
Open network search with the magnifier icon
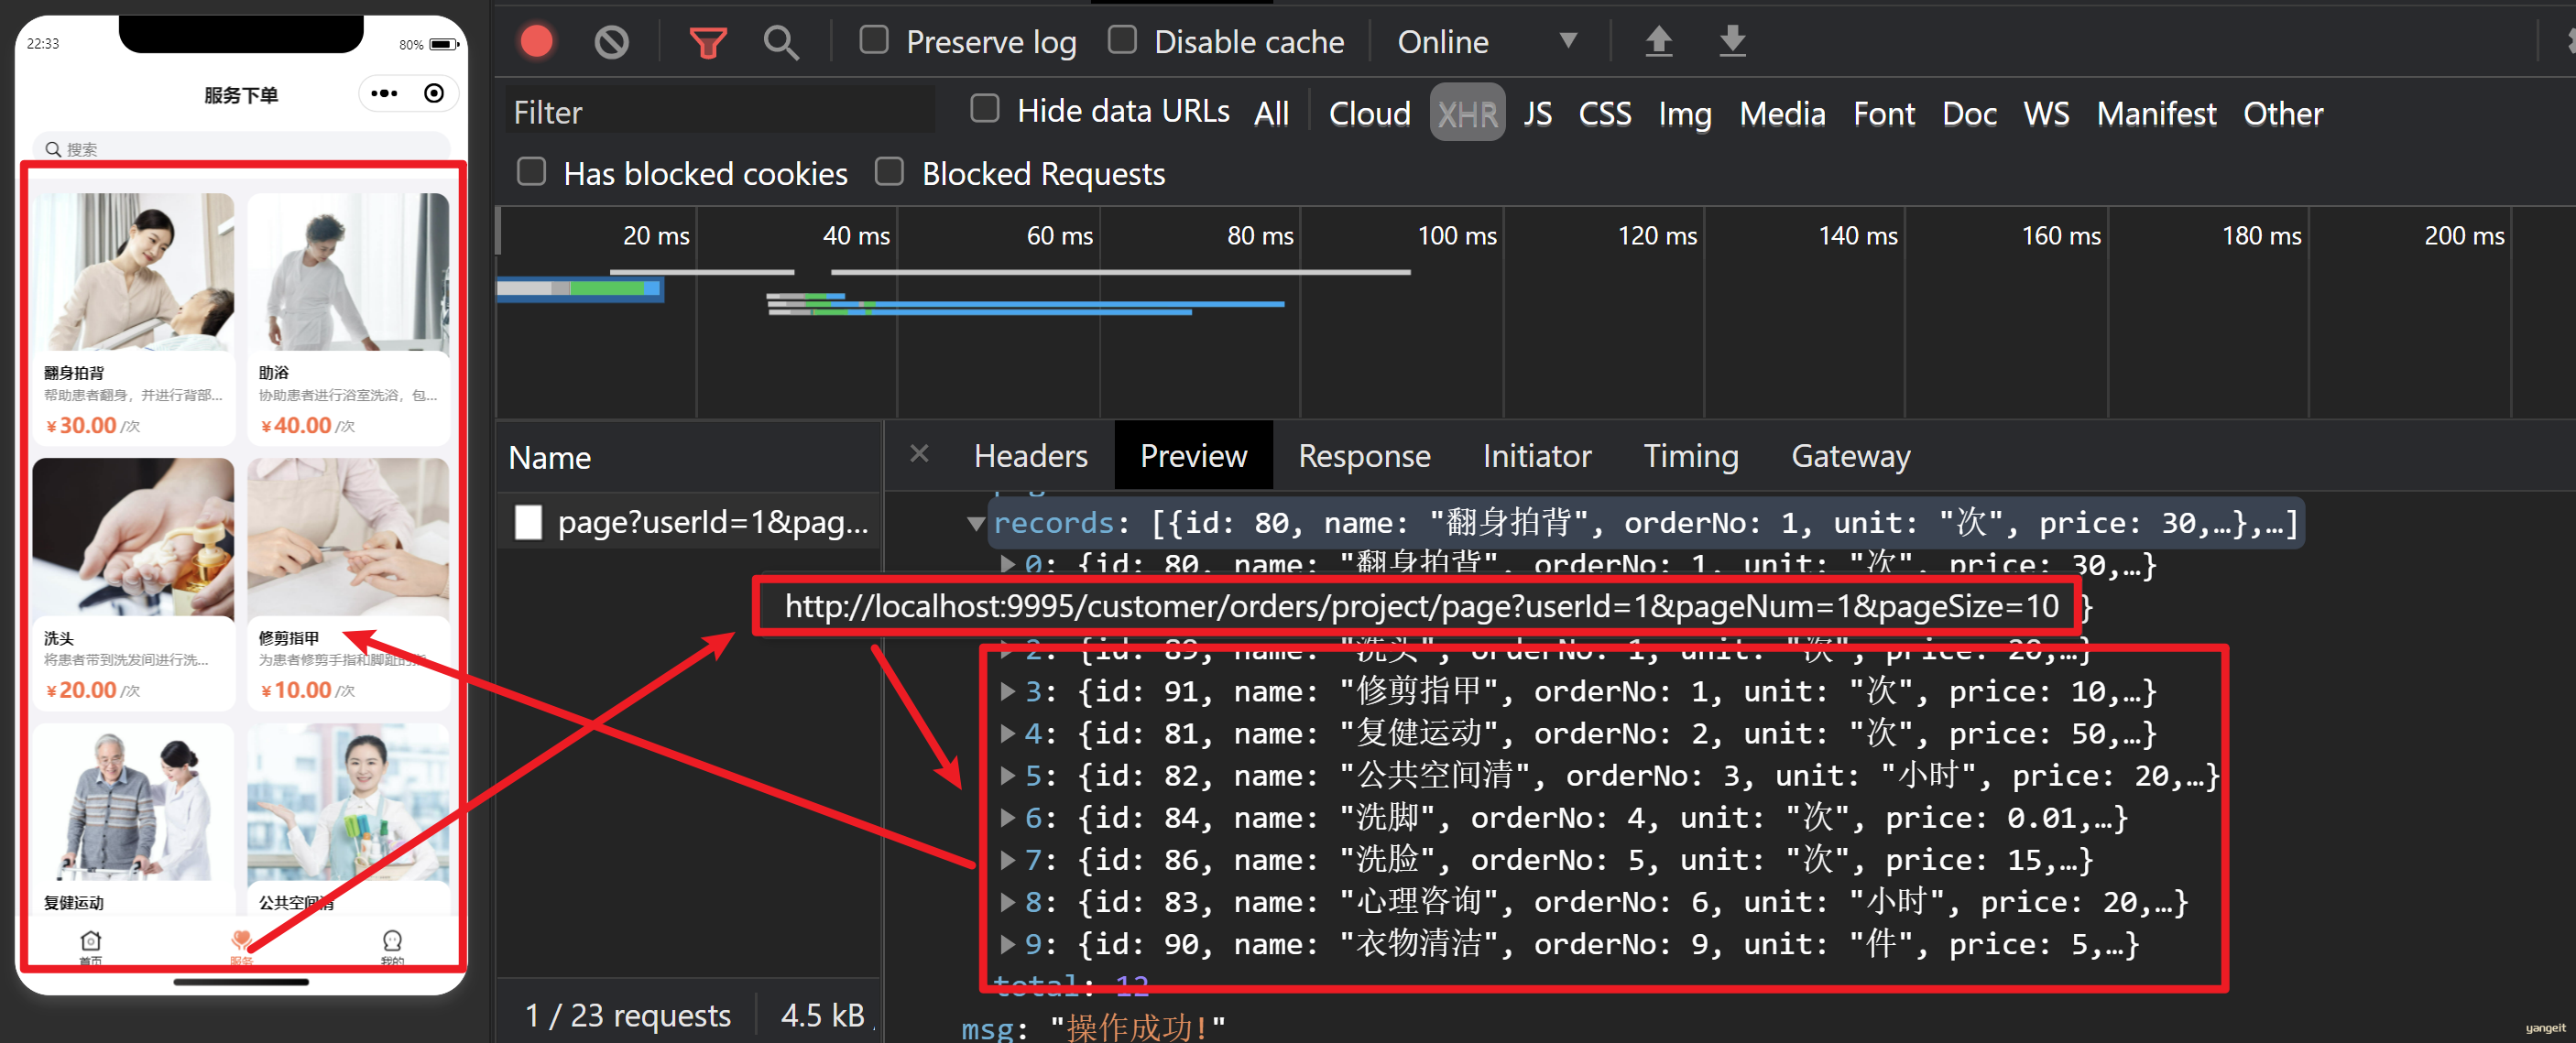click(x=780, y=42)
